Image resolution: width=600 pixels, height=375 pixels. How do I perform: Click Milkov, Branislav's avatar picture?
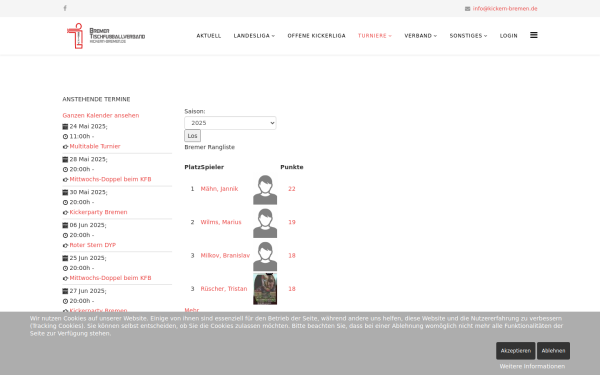pos(265,256)
